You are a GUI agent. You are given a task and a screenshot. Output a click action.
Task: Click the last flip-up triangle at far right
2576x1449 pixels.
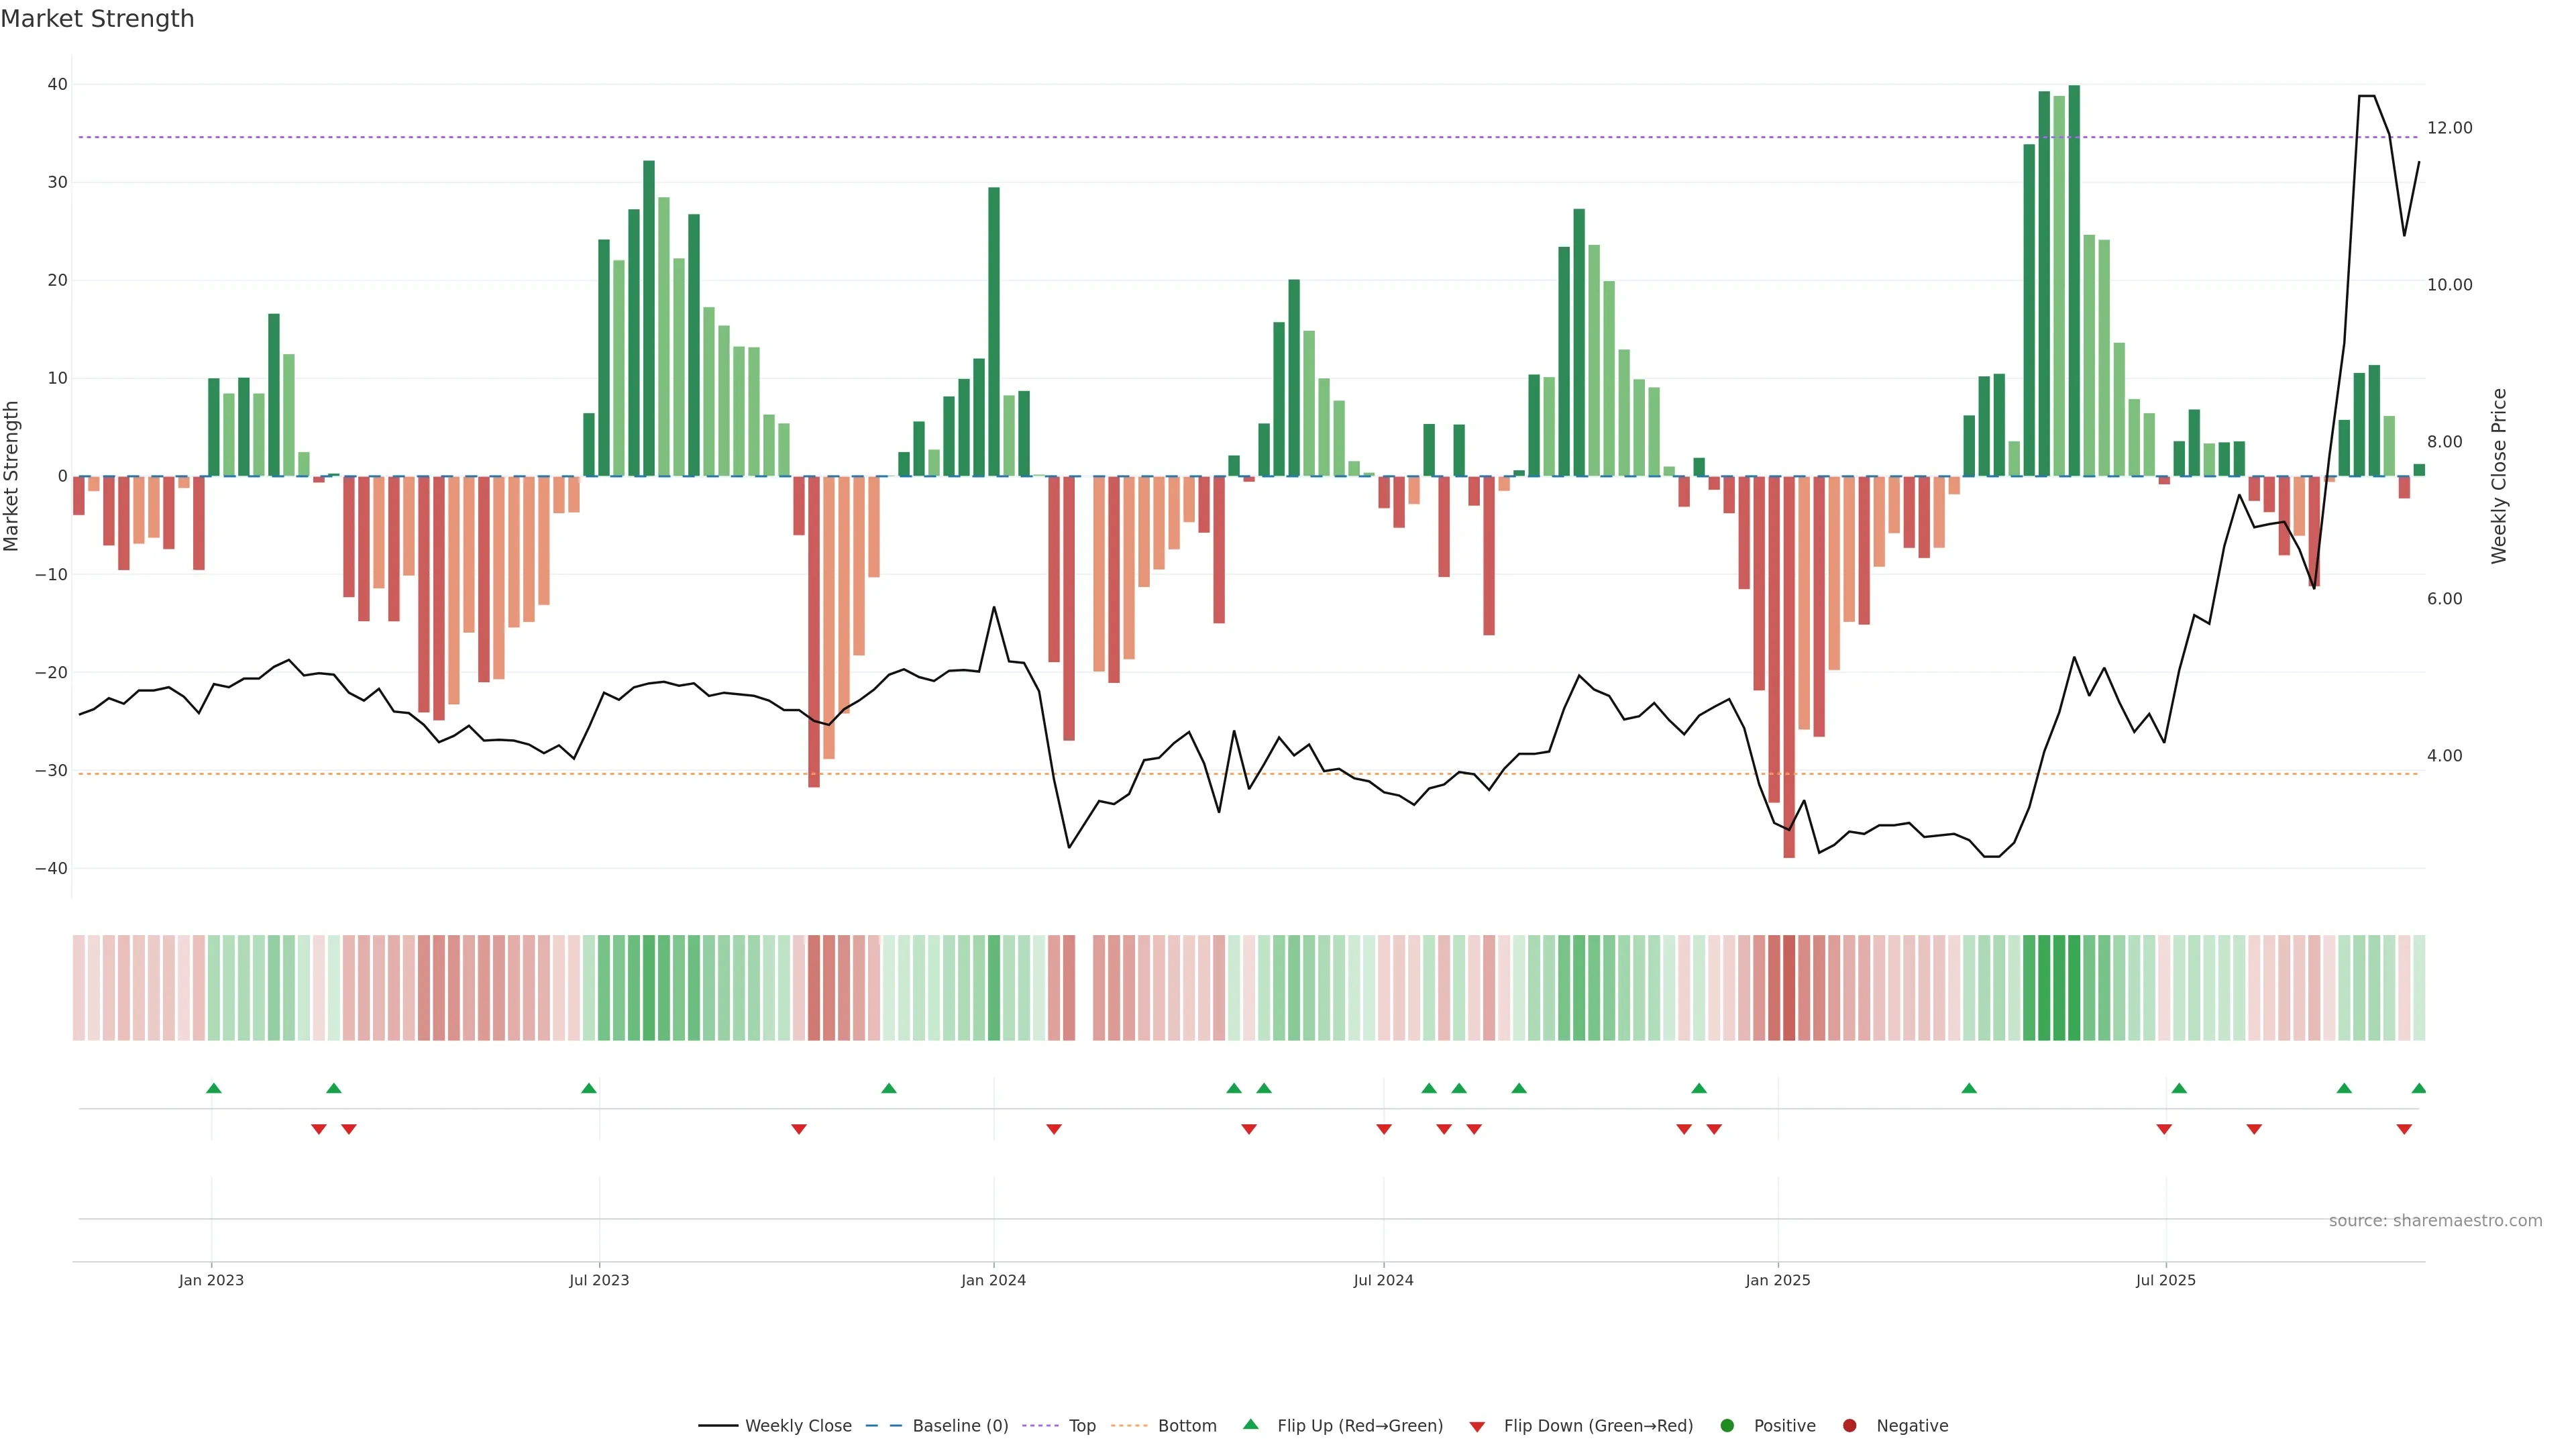click(2419, 1088)
